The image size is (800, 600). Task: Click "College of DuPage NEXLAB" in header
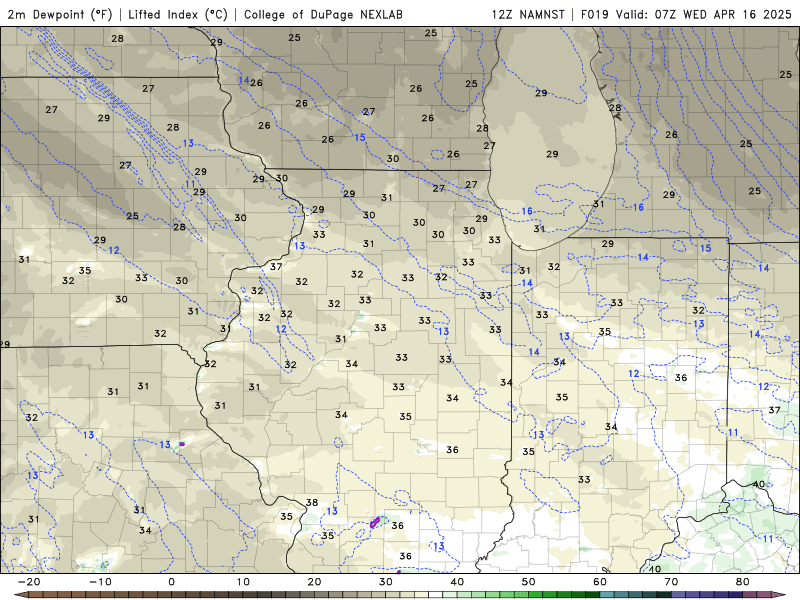[x=323, y=14]
